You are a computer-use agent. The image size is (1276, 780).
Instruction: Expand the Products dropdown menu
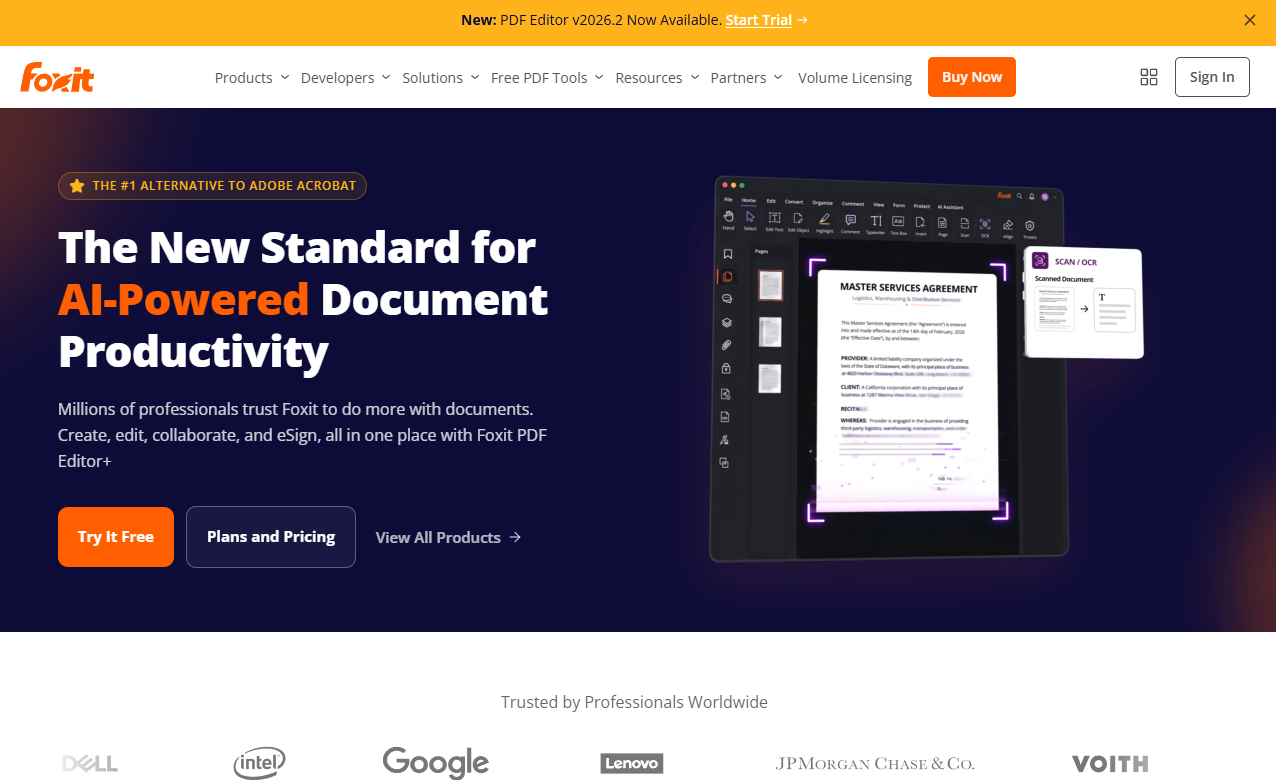pyautogui.click(x=252, y=78)
